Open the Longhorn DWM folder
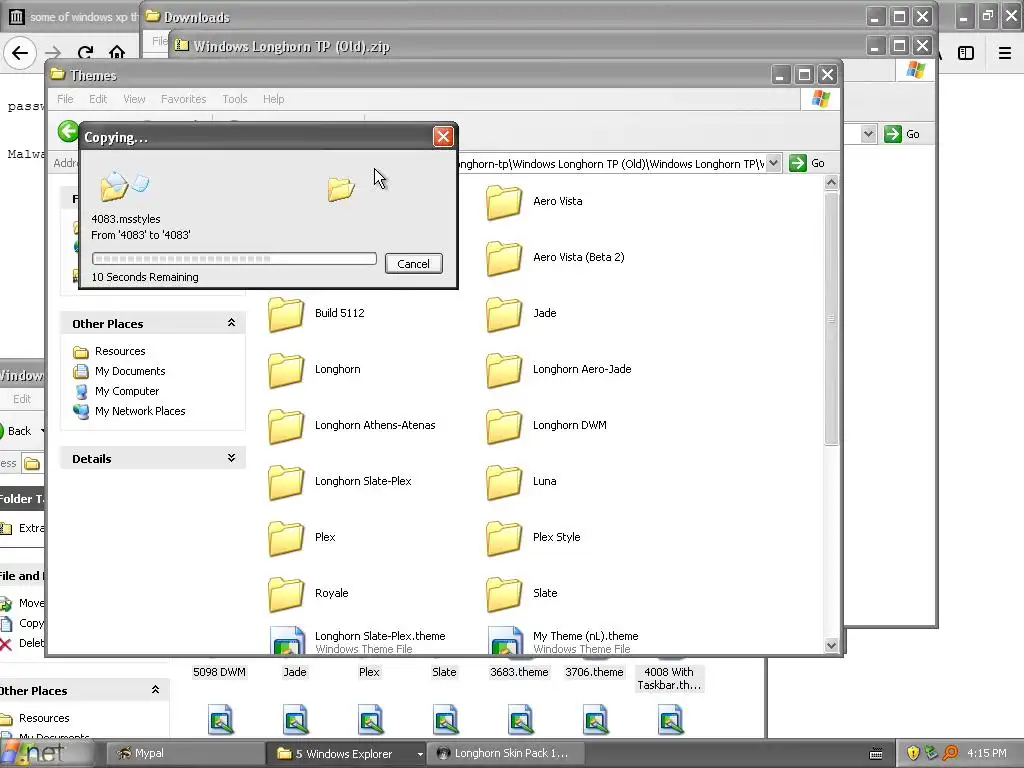1024x768 pixels. pyautogui.click(x=547, y=426)
